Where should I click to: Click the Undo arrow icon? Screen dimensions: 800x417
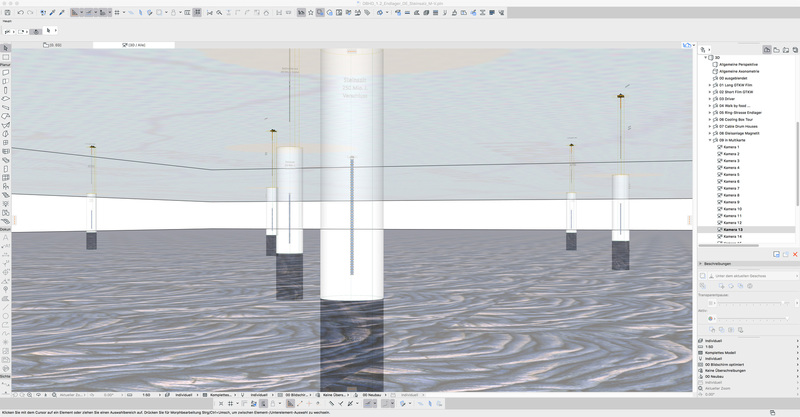20,13
